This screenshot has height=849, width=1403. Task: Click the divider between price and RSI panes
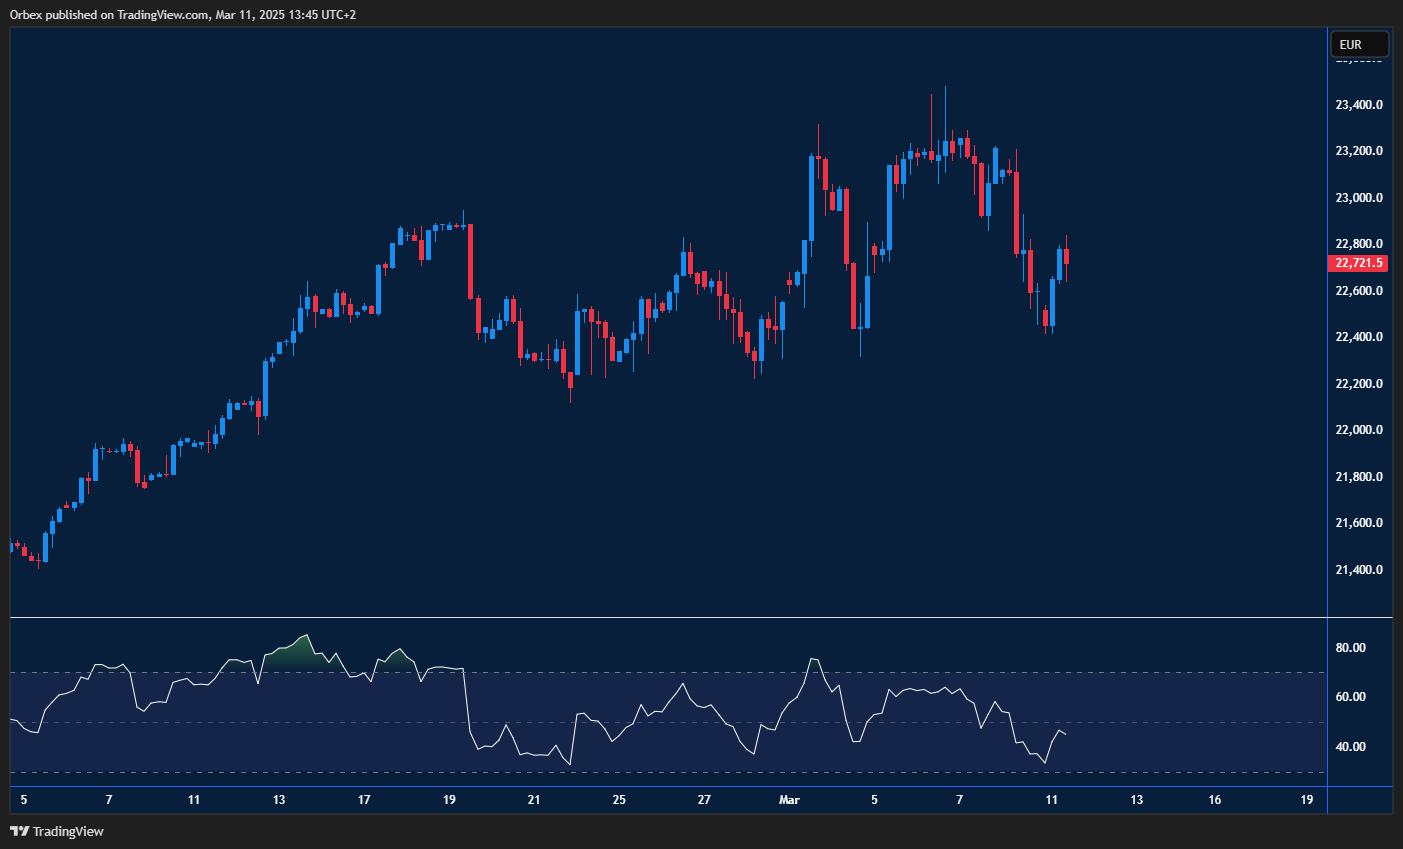click(x=700, y=618)
